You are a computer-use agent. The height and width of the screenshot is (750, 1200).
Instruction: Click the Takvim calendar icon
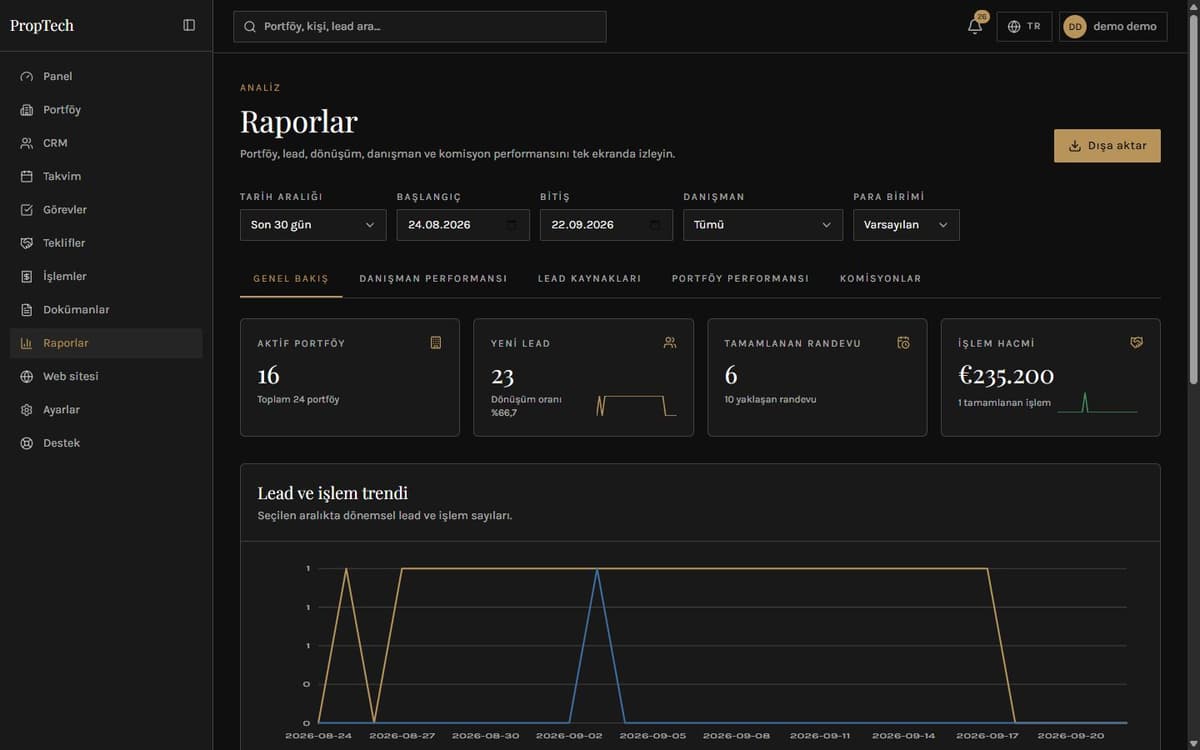click(x=27, y=177)
